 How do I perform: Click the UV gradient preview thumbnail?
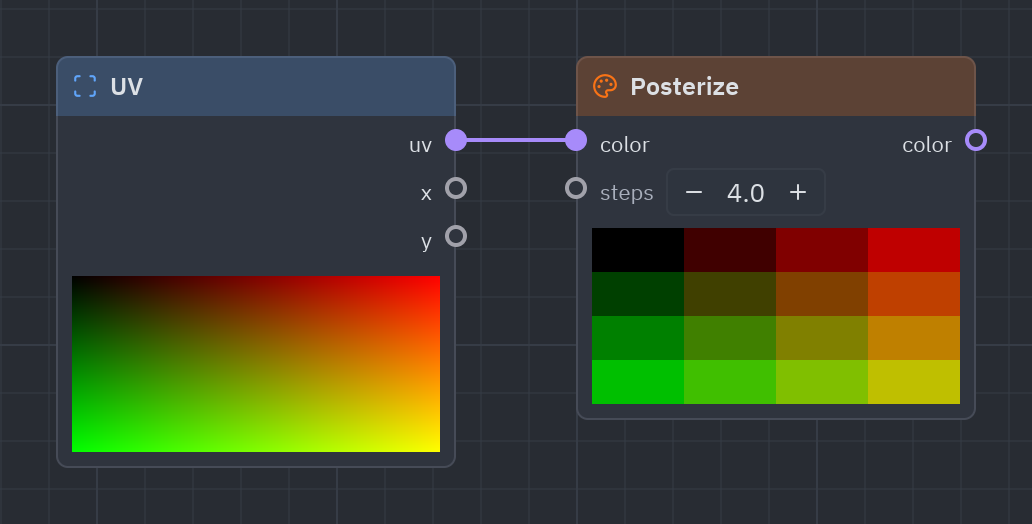pyautogui.click(x=256, y=364)
